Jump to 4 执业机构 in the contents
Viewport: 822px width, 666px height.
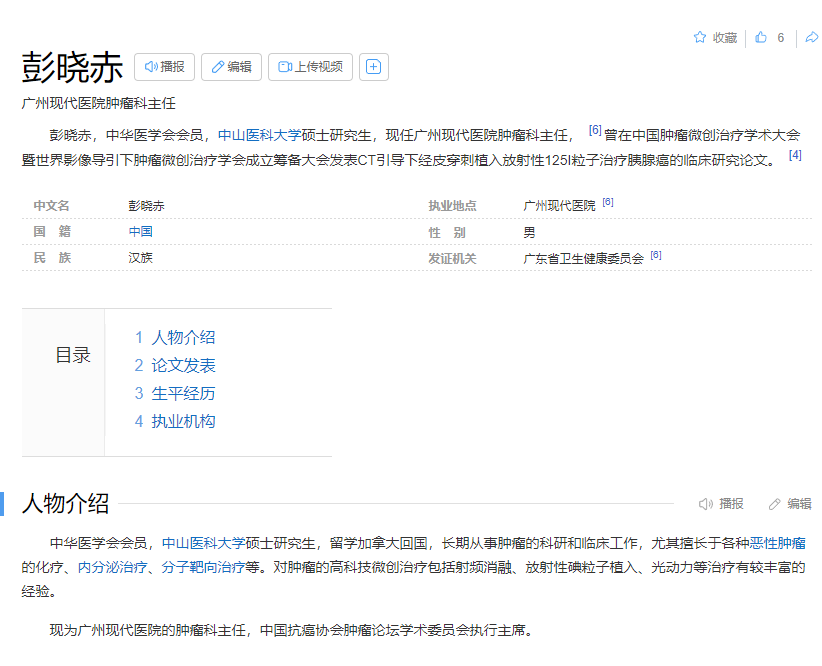click(175, 421)
